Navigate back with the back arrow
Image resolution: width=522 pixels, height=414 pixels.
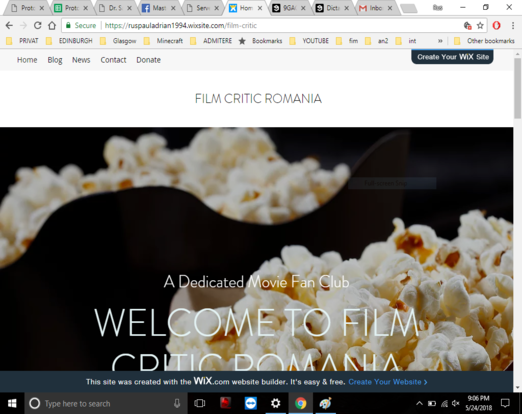[9, 25]
